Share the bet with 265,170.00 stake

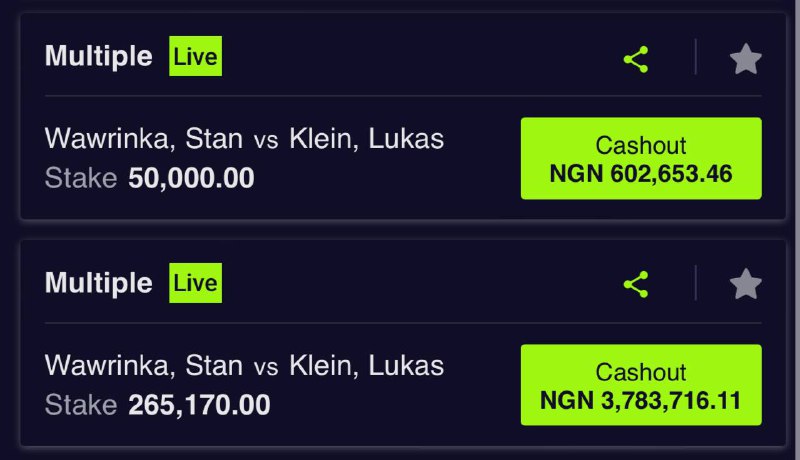click(x=636, y=285)
